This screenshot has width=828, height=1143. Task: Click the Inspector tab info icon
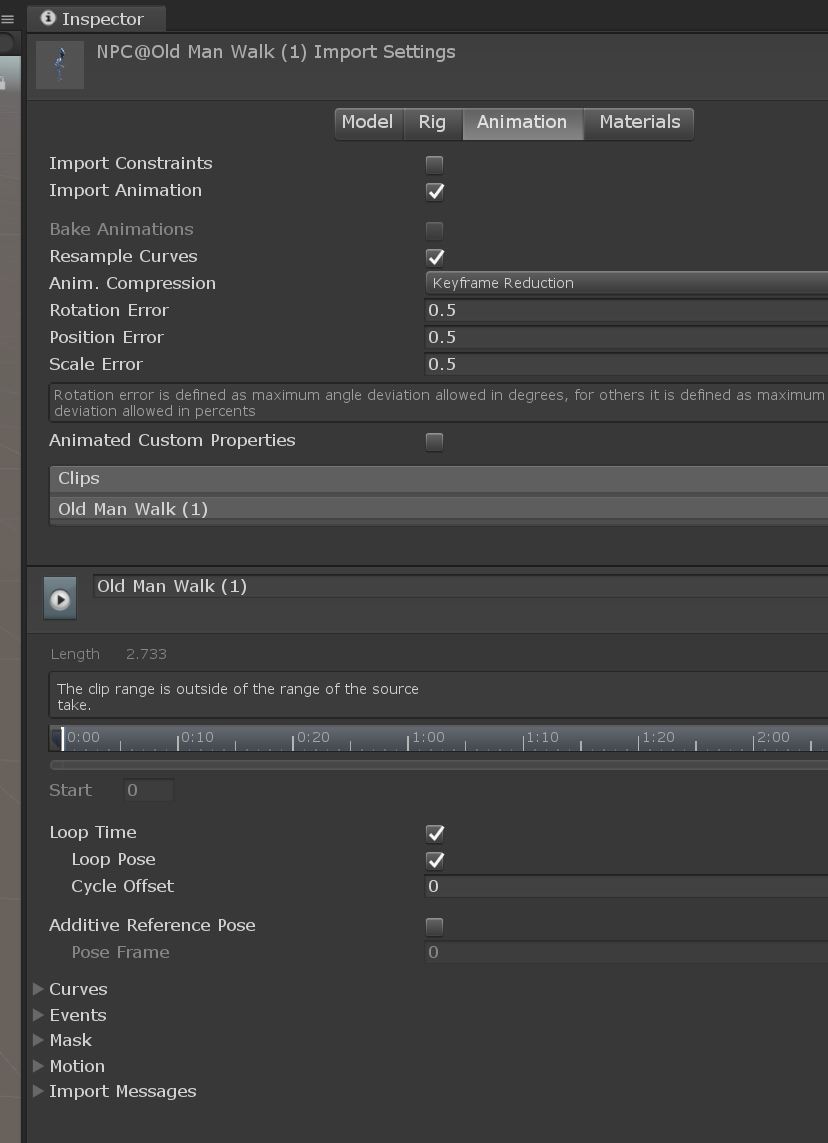(x=48, y=18)
